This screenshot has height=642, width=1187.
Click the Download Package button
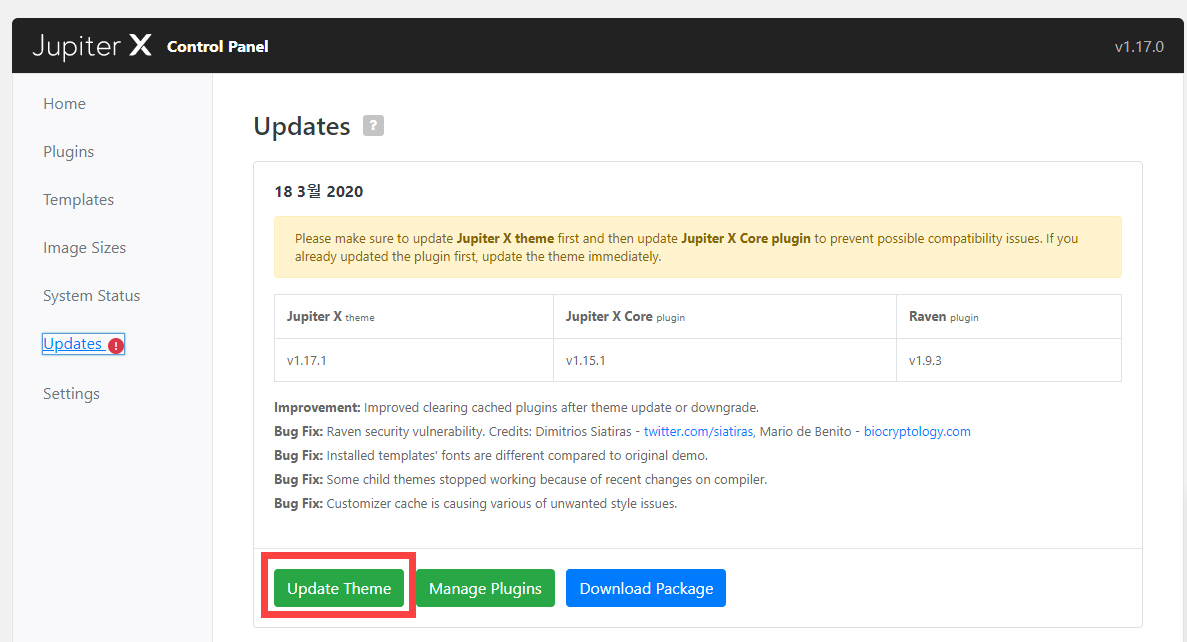(646, 588)
